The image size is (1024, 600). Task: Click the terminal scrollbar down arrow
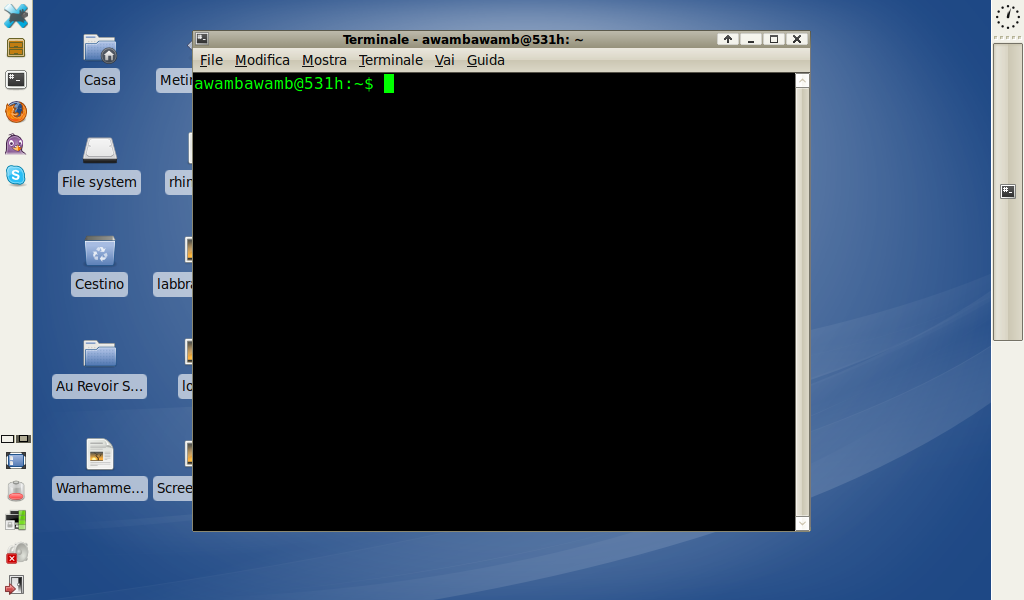(802, 523)
